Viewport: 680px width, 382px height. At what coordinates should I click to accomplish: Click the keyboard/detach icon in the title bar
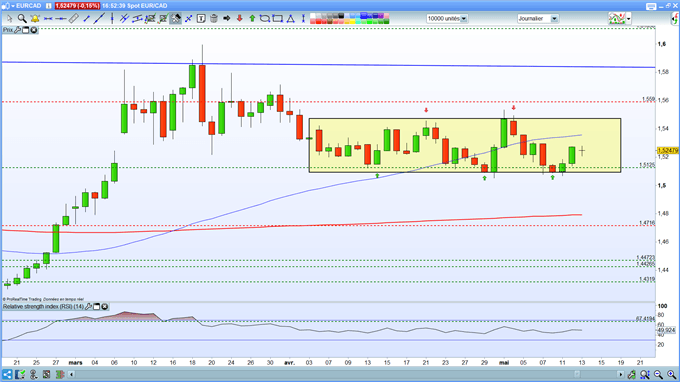[x=651, y=7]
